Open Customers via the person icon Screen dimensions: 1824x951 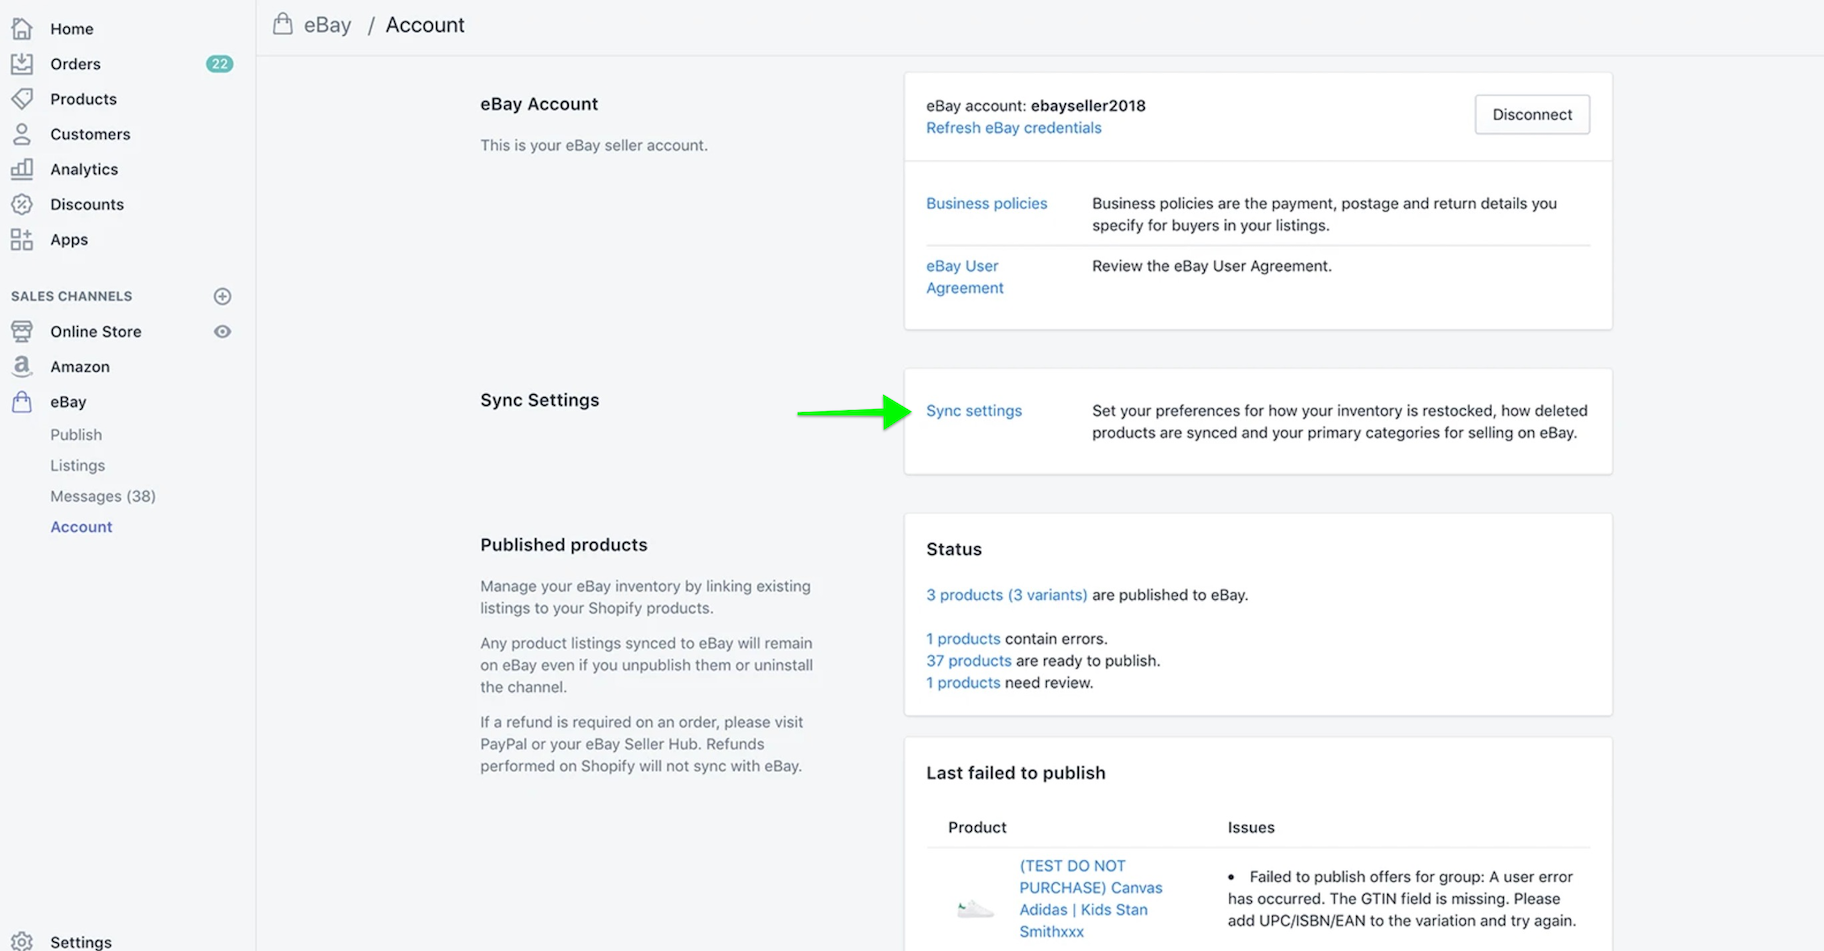23,134
